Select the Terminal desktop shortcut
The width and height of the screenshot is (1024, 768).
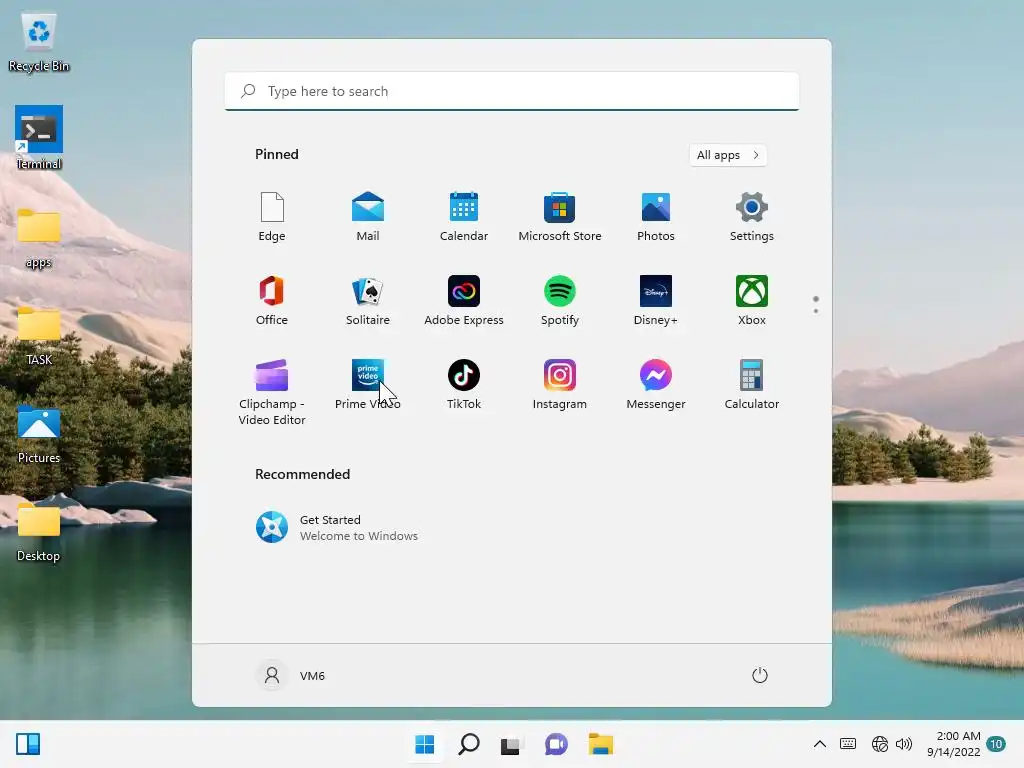pyautogui.click(x=39, y=138)
